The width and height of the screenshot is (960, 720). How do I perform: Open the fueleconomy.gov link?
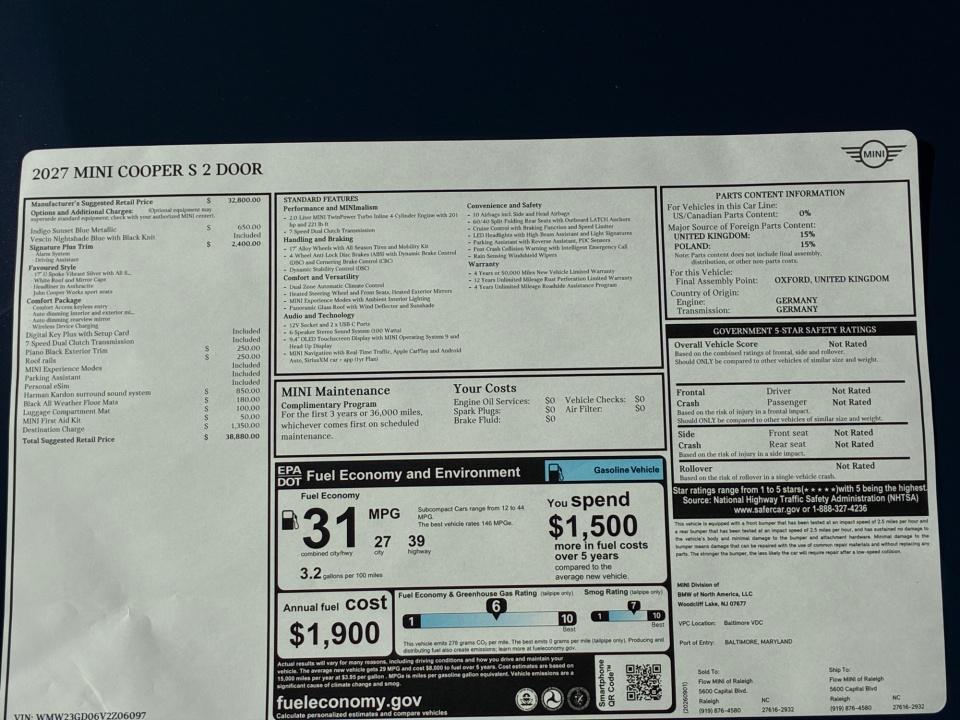(x=349, y=701)
